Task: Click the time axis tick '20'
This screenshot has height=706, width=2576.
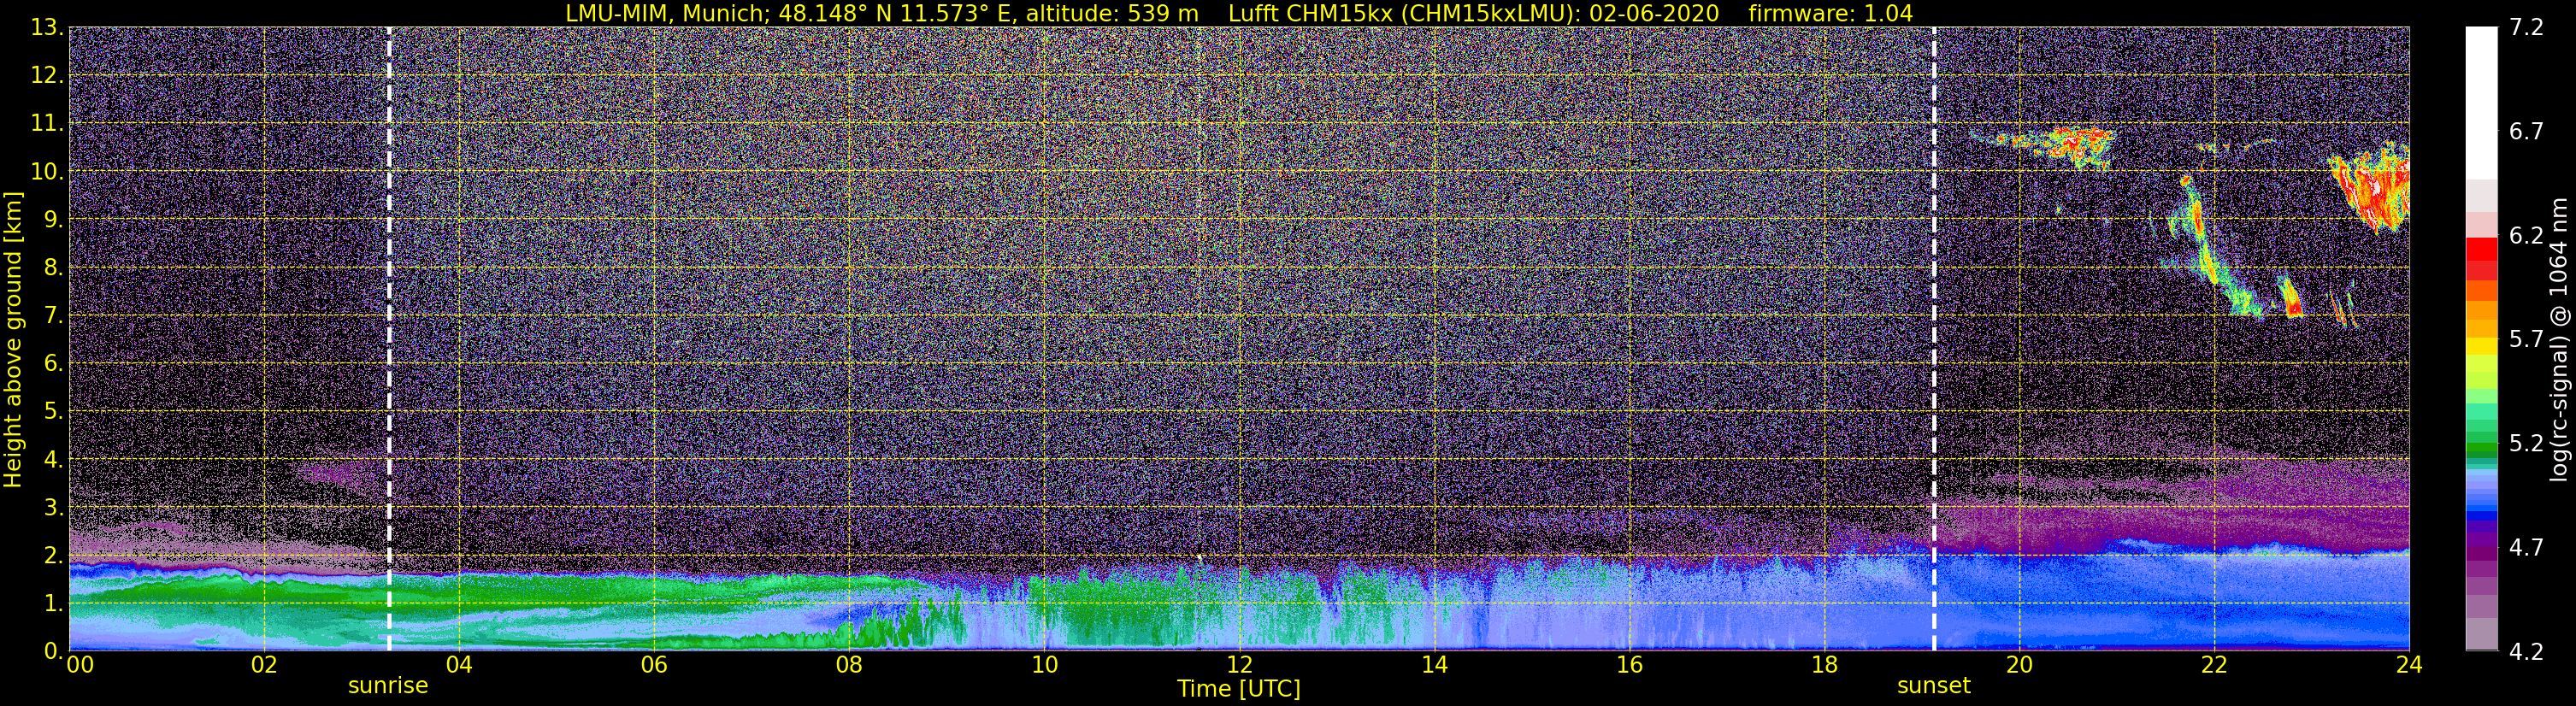Action: tap(2019, 665)
